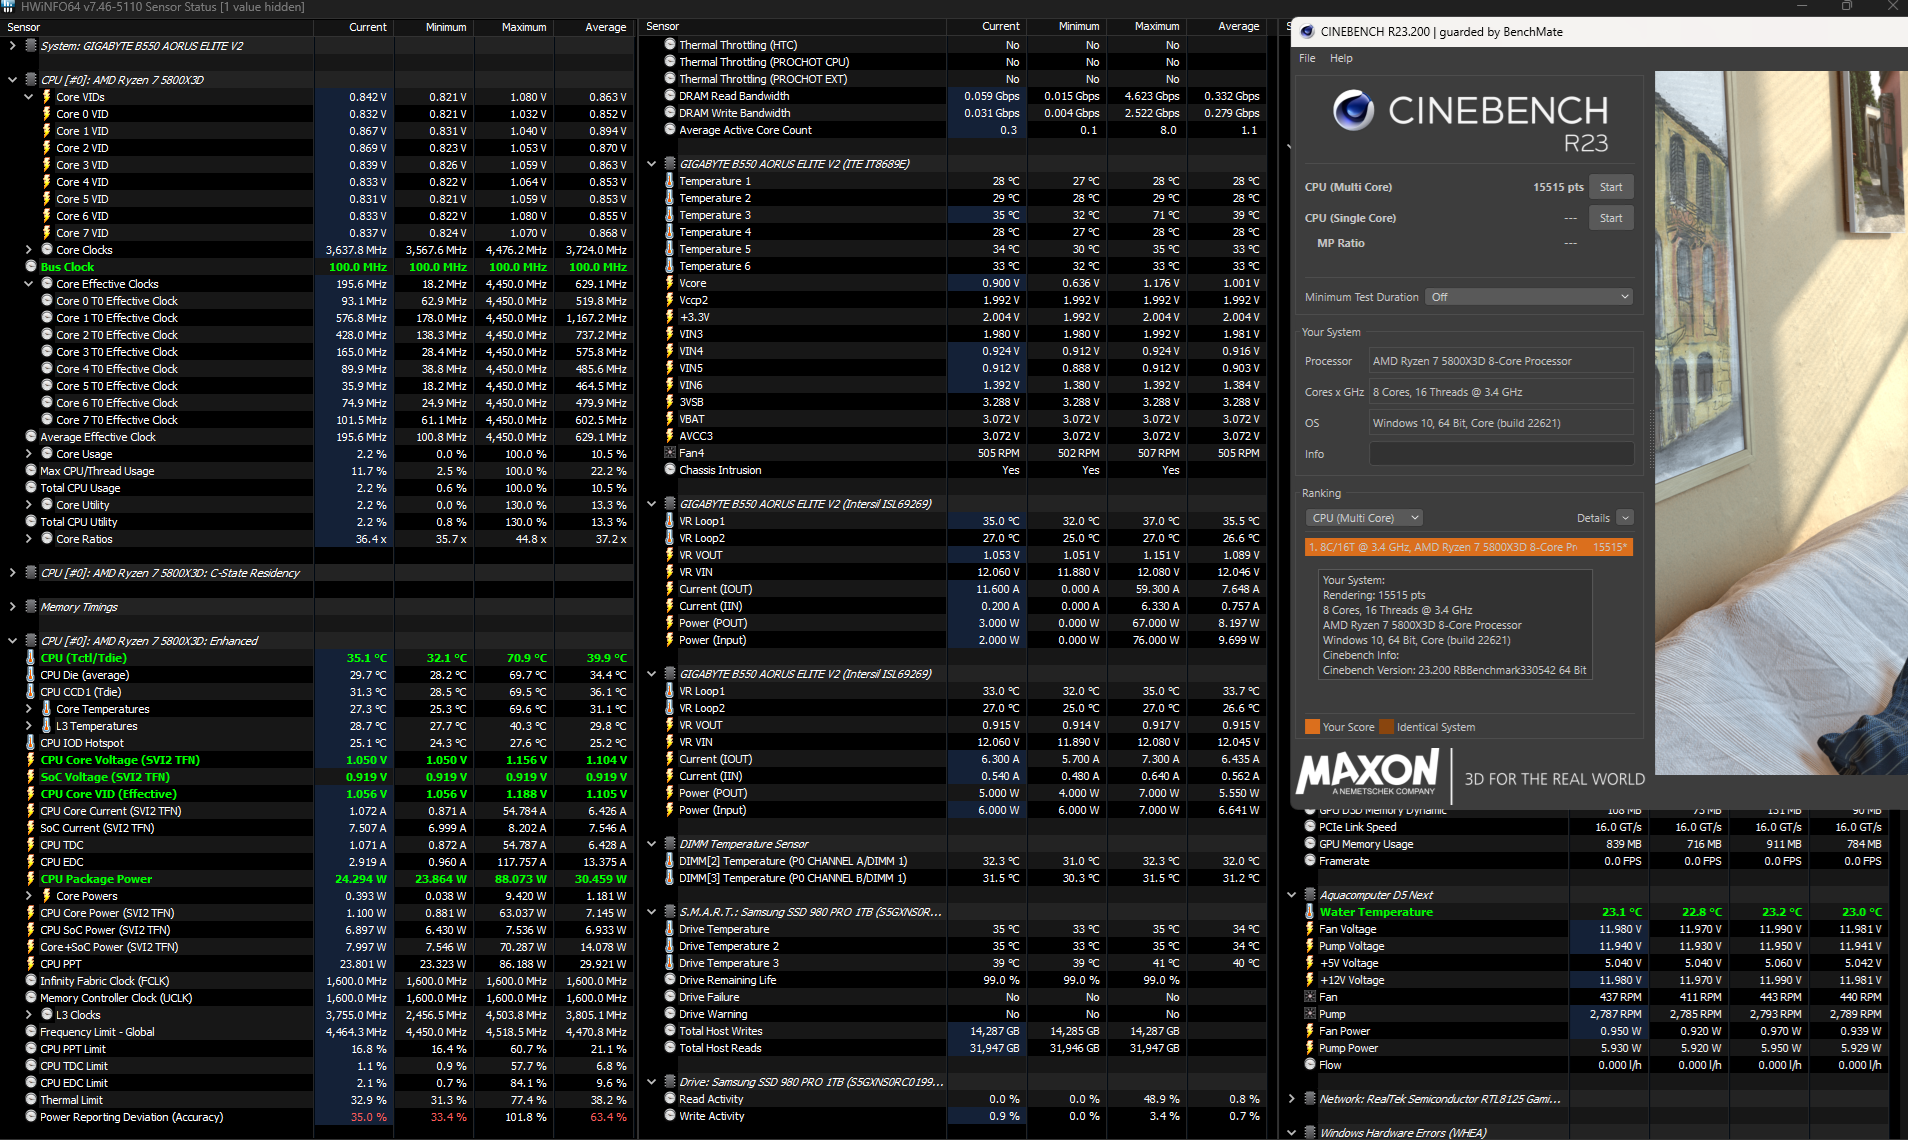Click the thermometer icon for DIMM[2] Temperature

tap(670, 861)
